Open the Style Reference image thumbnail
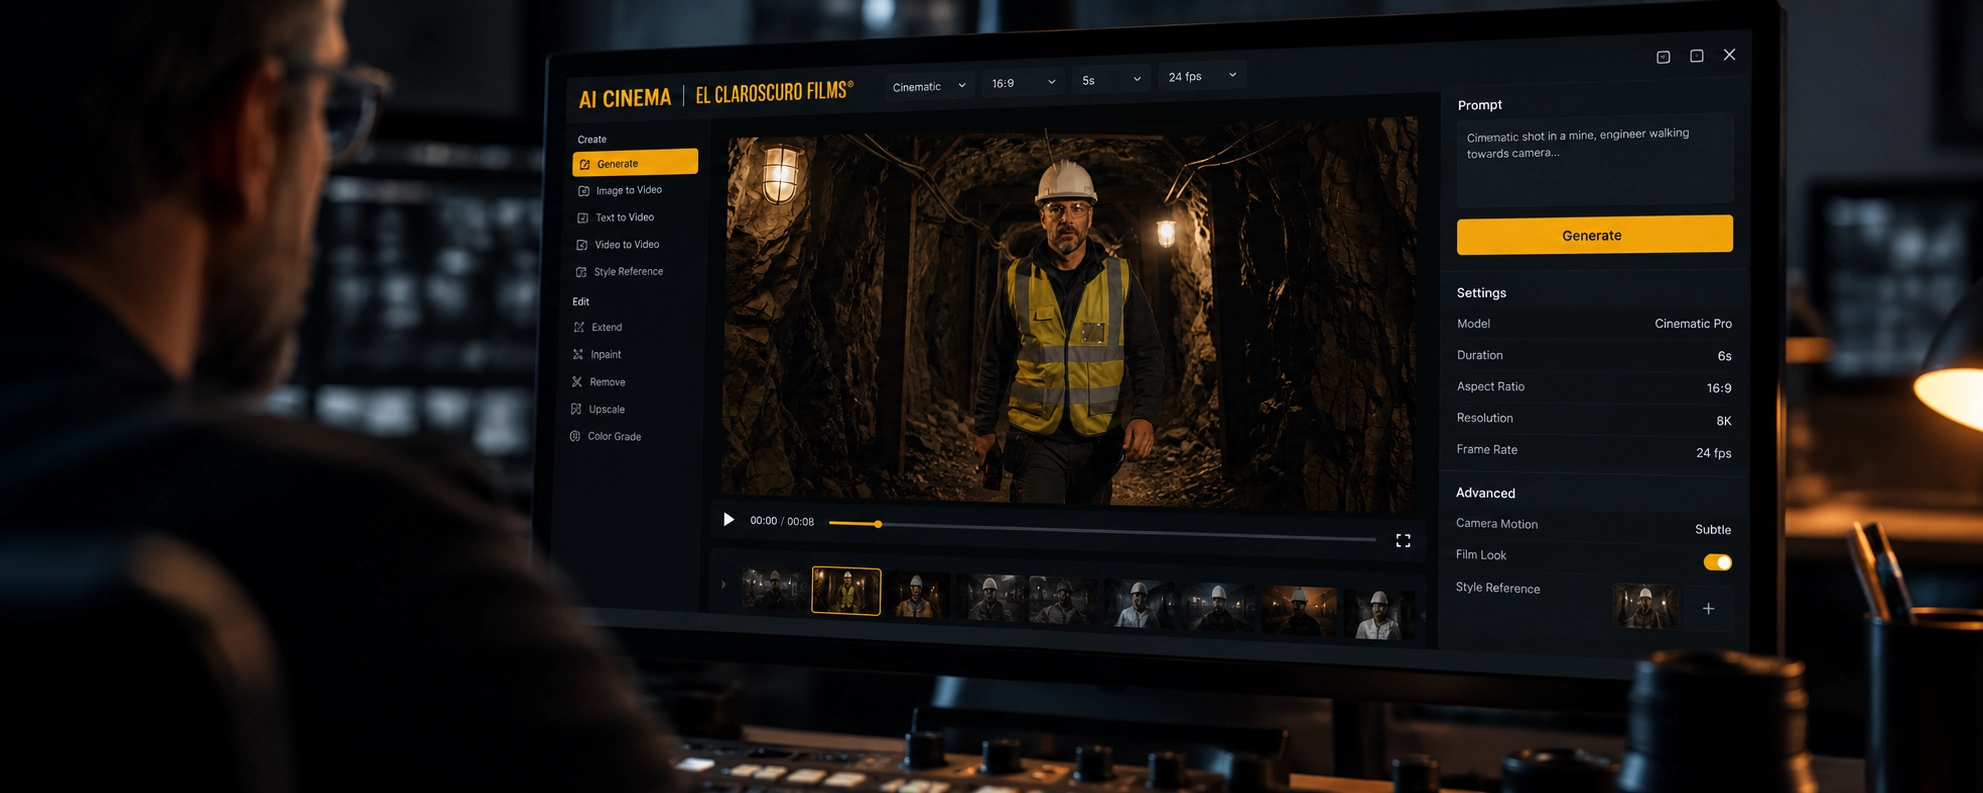 pyautogui.click(x=1645, y=606)
